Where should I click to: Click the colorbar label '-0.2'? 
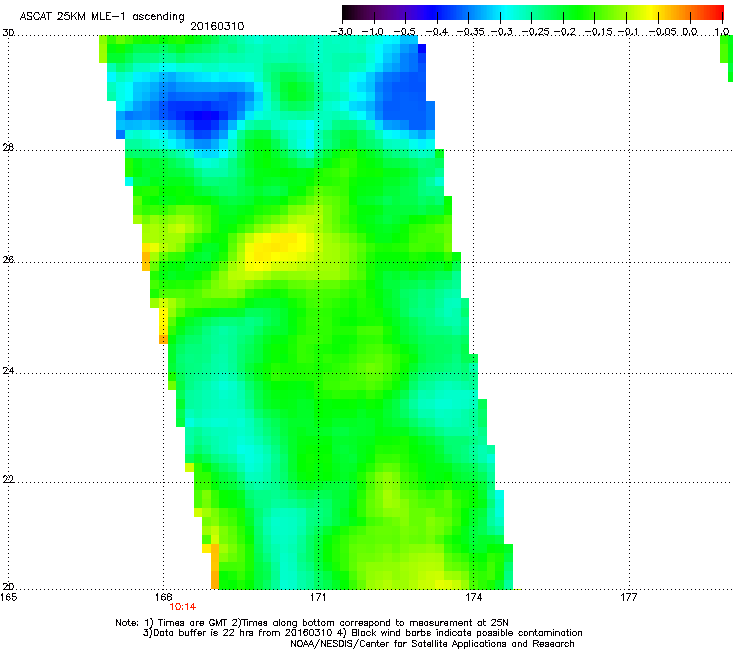(x=565, y=32)
